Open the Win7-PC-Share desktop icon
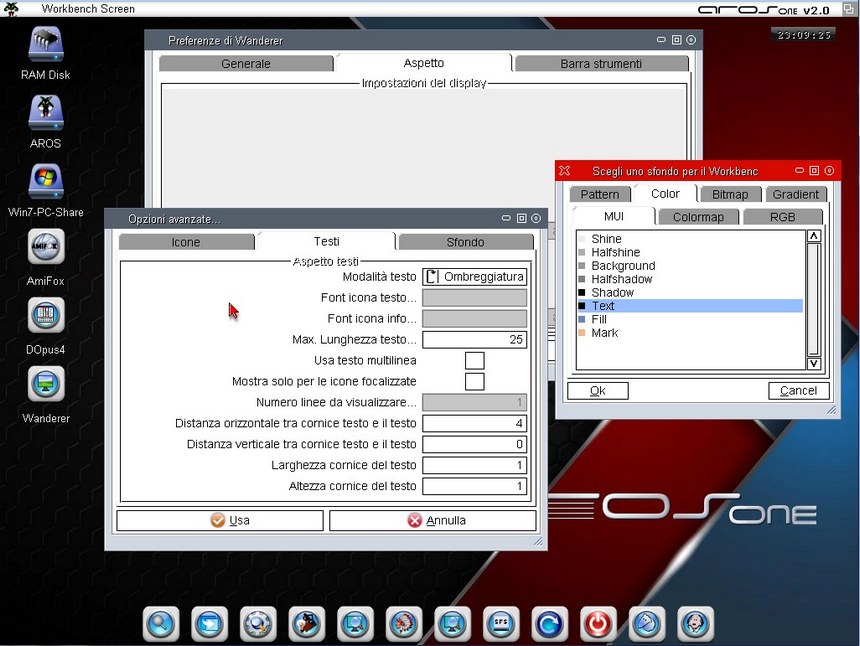 45,182
